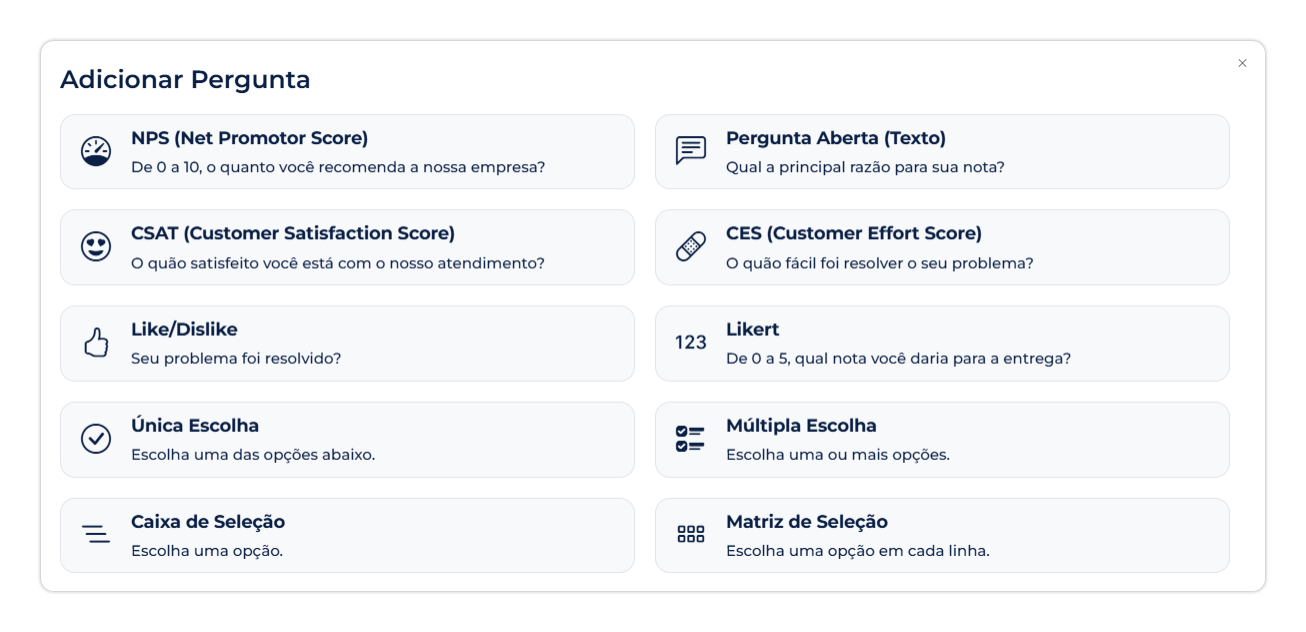Click the speech bubble Pergunta Aberta icon

[x=691, y=151]
